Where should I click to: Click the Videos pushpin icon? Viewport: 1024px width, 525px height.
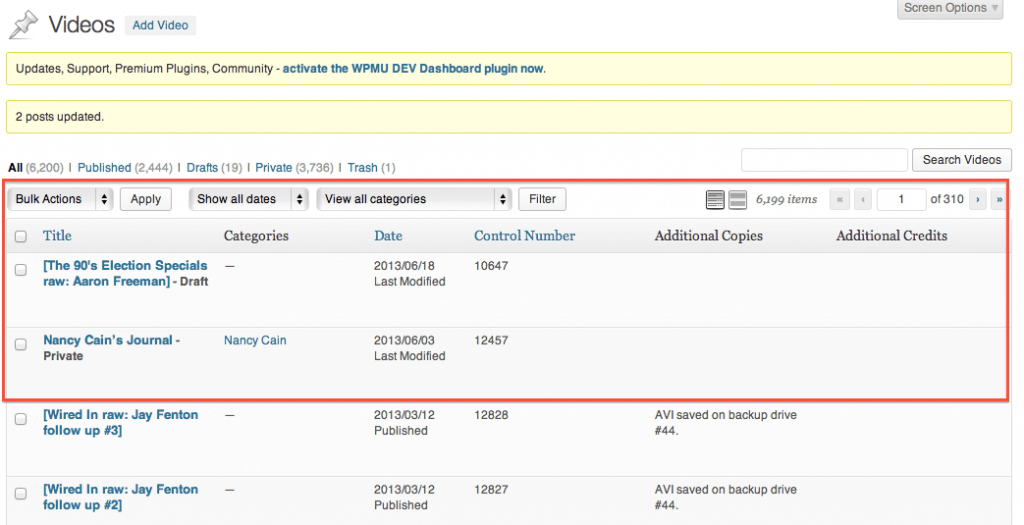pyautogui.click(x=24, y=25)
